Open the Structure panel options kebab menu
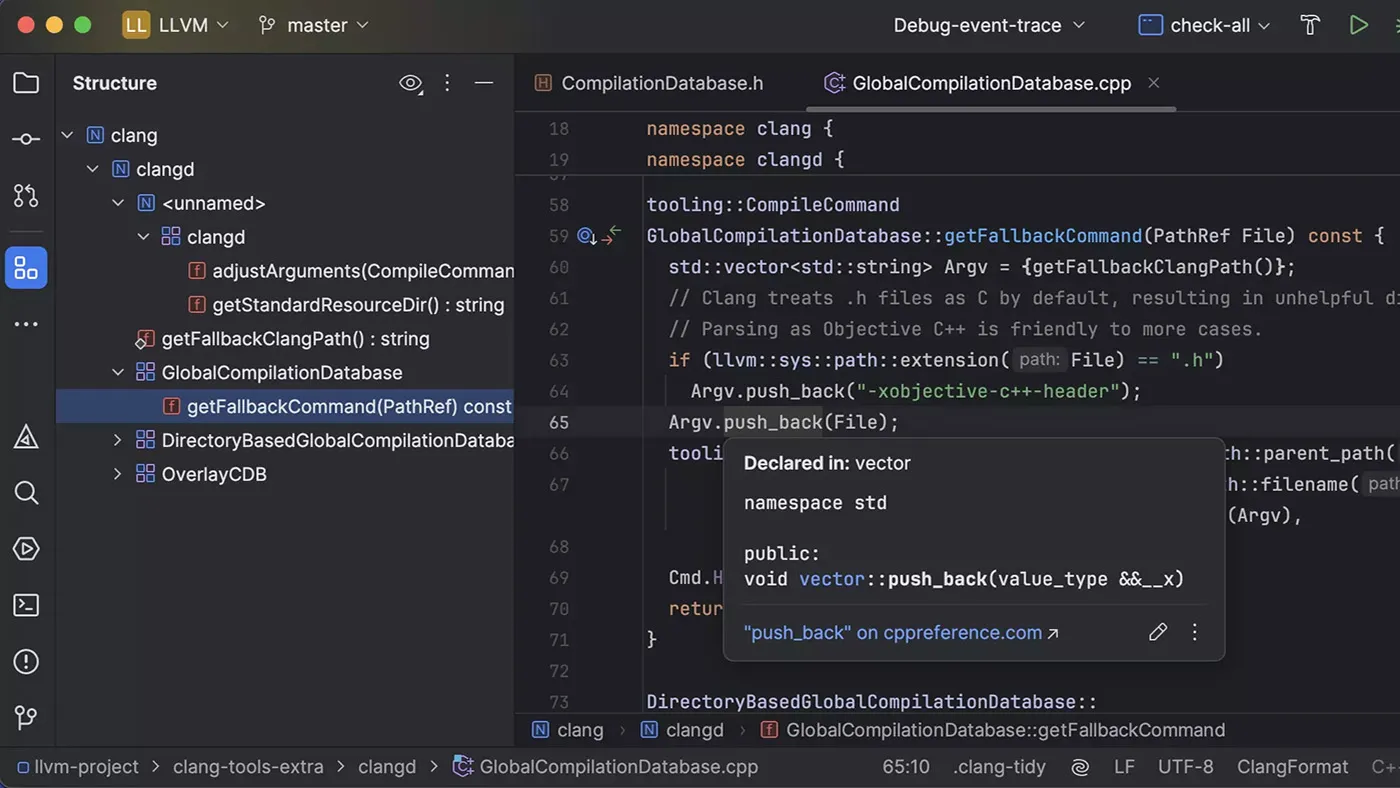This screenshot has height=788, width=1400. tap(447, 83)
